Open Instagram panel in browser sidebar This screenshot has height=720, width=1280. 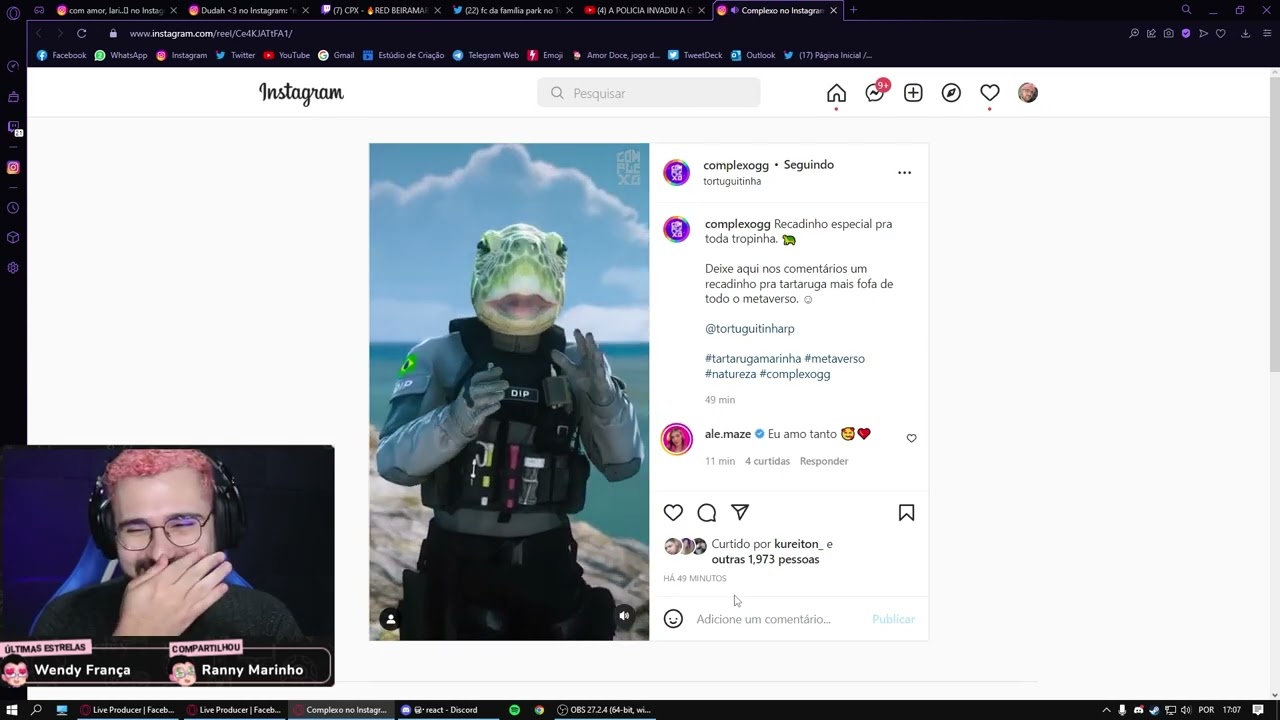[13, 167]
